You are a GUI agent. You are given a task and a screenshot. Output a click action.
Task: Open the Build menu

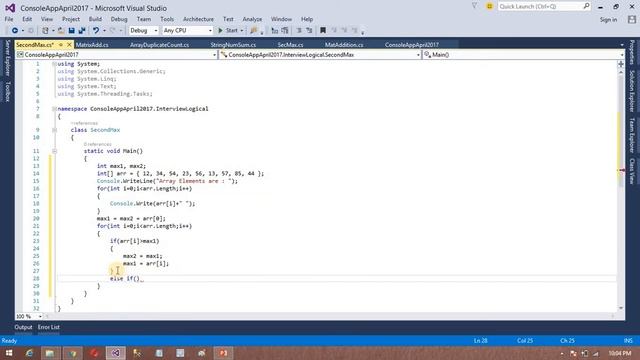pyautogui.click(x=95, y=19)
